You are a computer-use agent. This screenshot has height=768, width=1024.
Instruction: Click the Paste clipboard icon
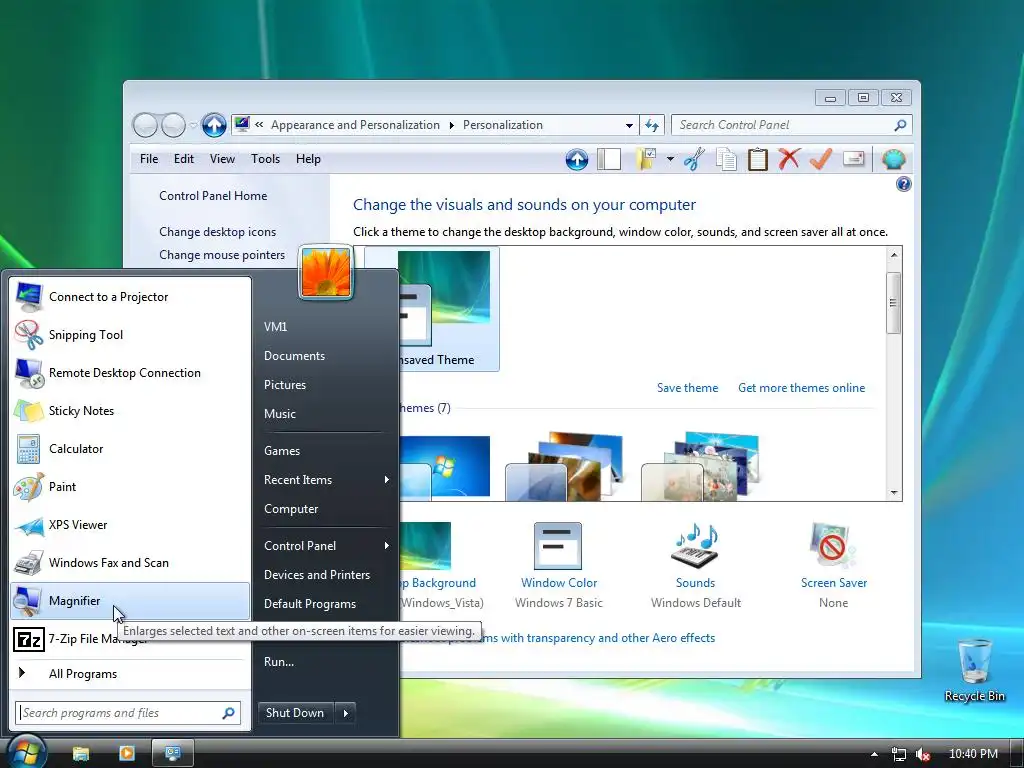point(757,159)
